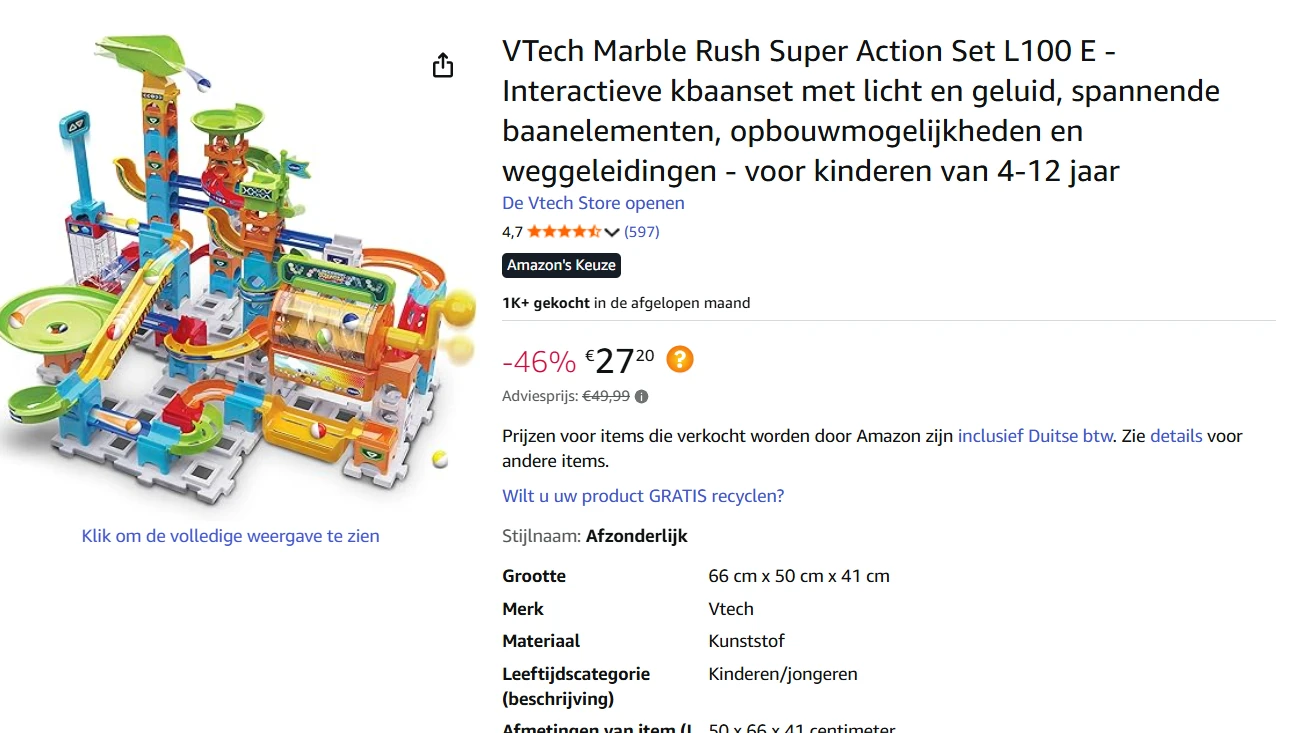
Task: Click the info icon next to Adviesprijs
Action: click(x=642, y=396)
